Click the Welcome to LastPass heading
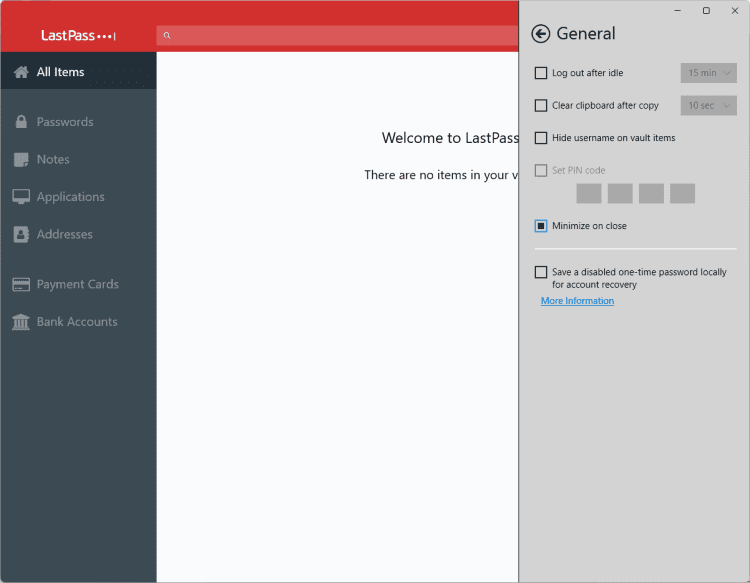Viewport: 750px width, 583px height. coord(450,138)
